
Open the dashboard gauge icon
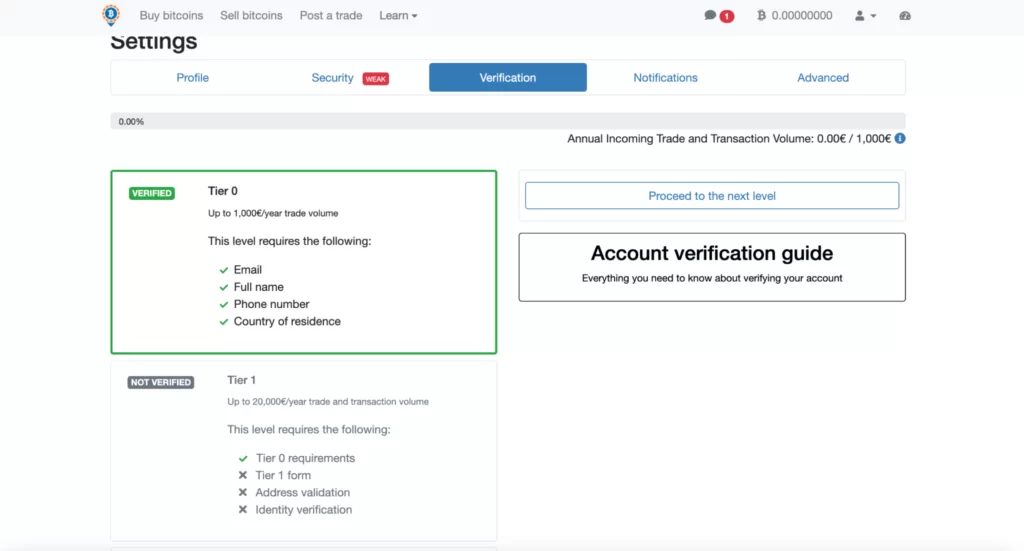(904, 16)
